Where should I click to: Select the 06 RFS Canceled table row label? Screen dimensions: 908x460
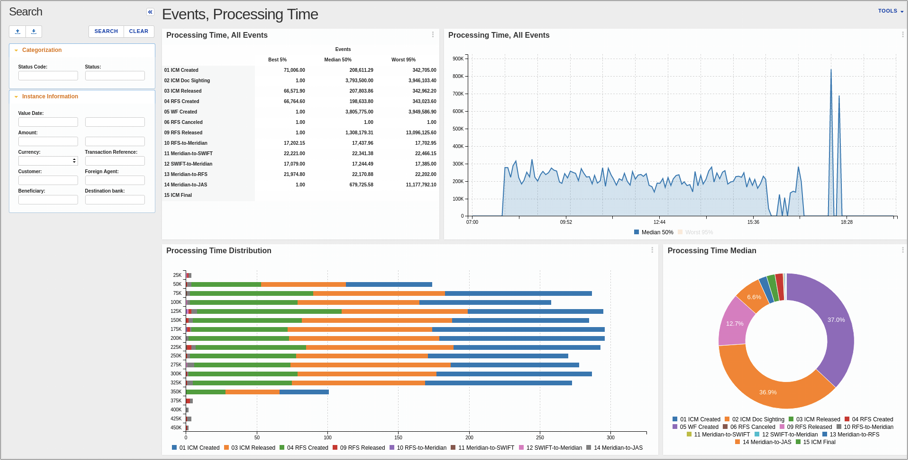tap(183, 122)
